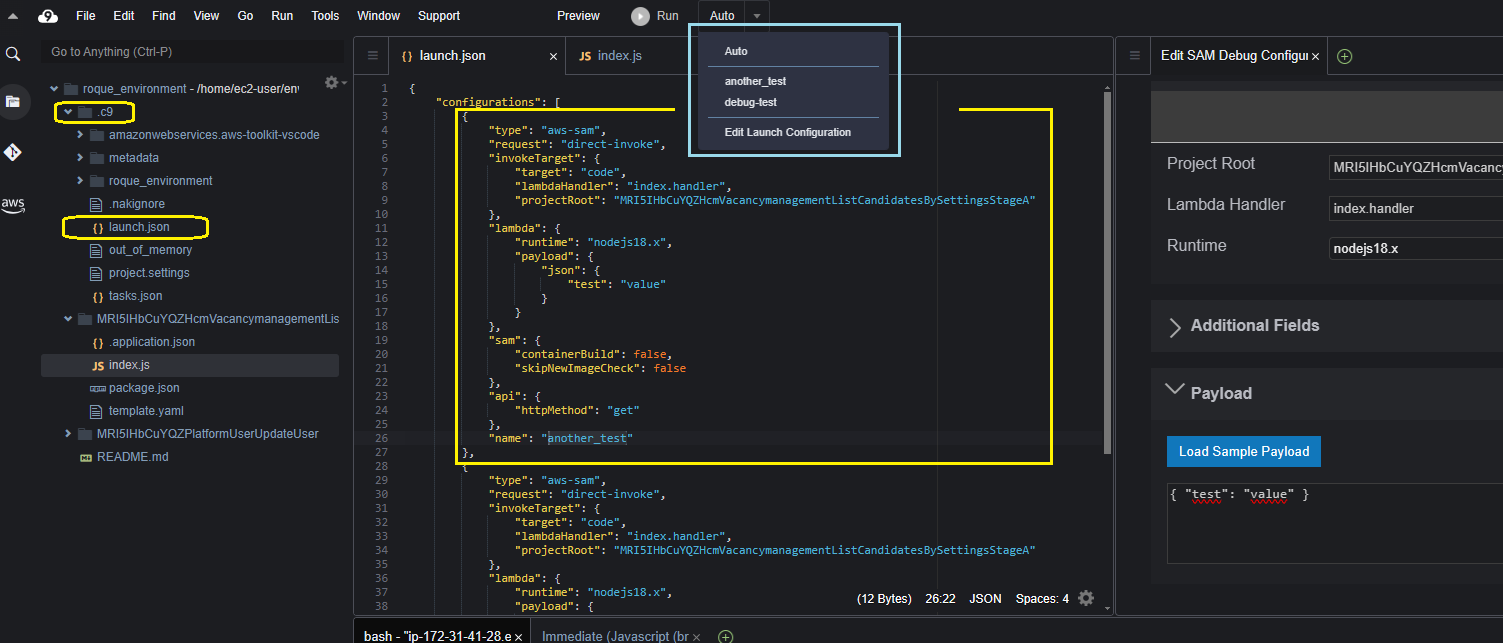Close the bash terminal tab
The width and height of the screenshot is (1503, 643).
point(521,636)
